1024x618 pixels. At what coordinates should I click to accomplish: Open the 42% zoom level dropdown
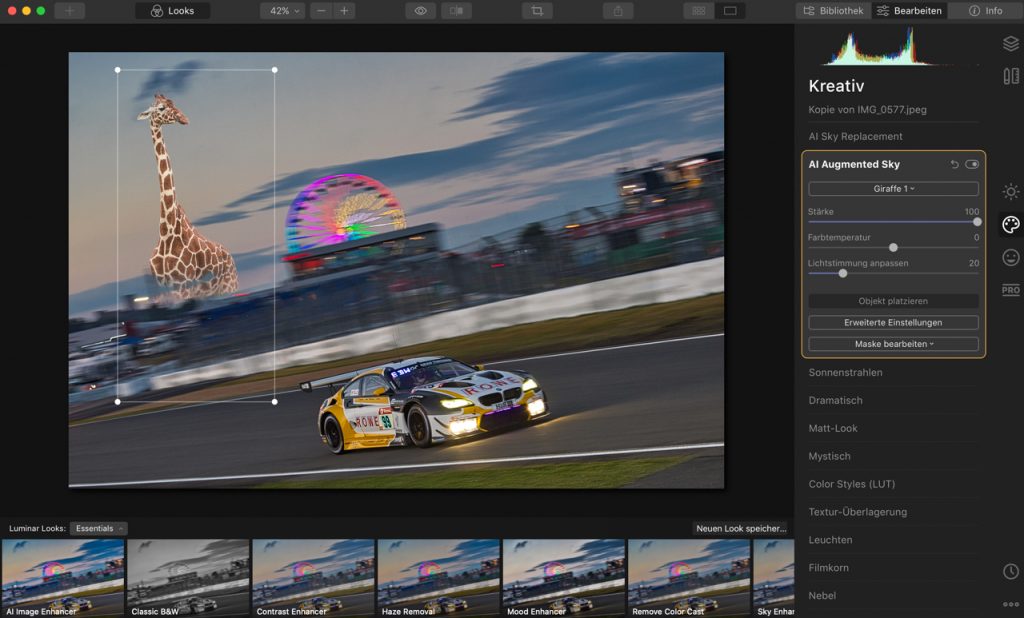[282, 11]
